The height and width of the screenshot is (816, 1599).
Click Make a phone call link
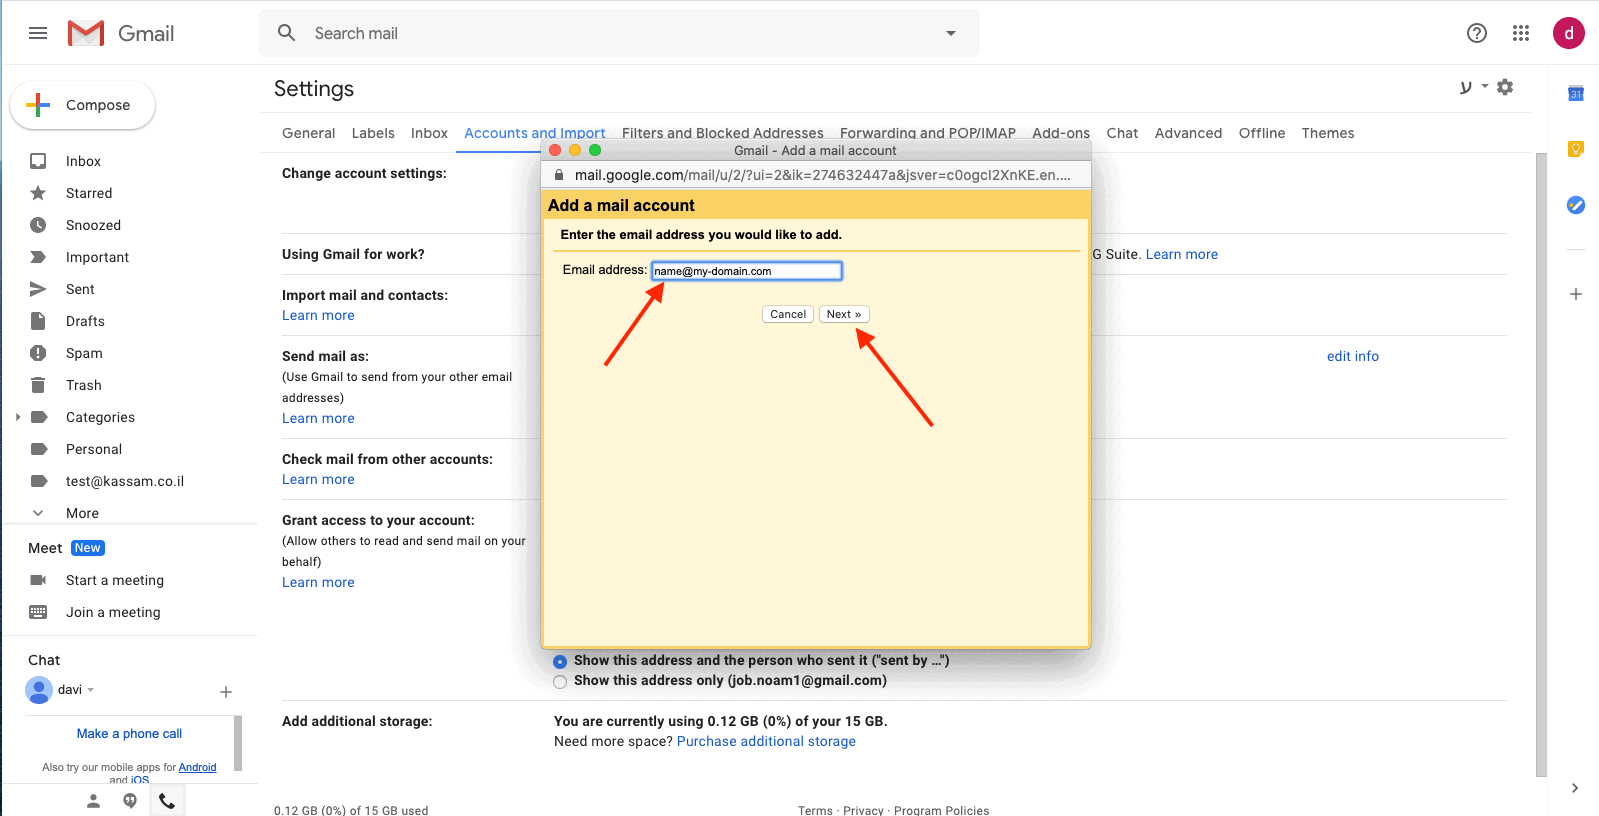[129, 733]
